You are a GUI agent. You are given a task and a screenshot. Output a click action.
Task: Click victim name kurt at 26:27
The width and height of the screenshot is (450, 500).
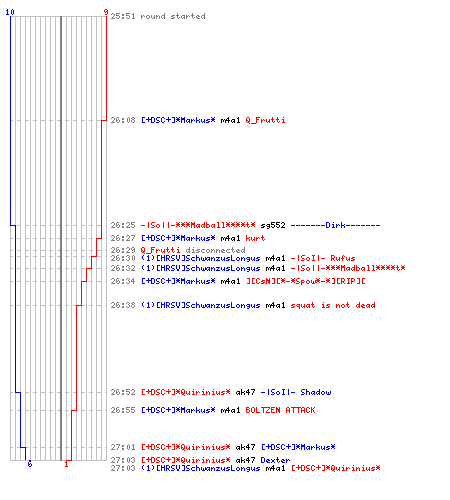255,238
